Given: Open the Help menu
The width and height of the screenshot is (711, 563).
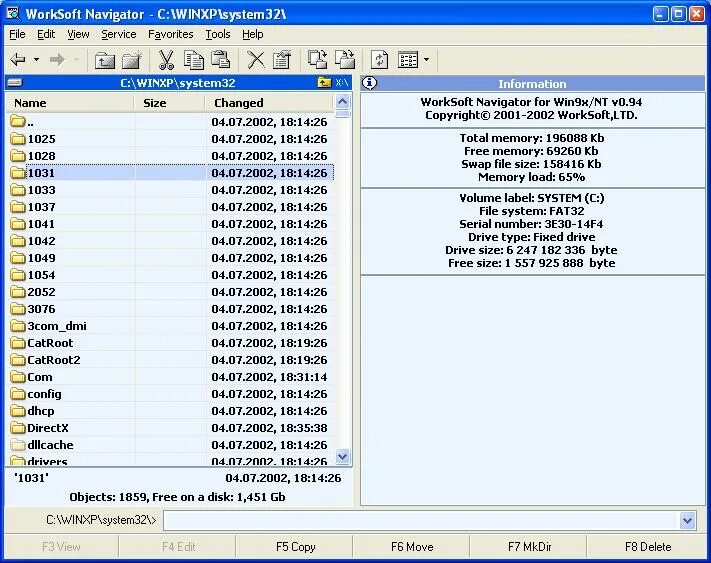Looking at the screenshot, I should (253, 34).
